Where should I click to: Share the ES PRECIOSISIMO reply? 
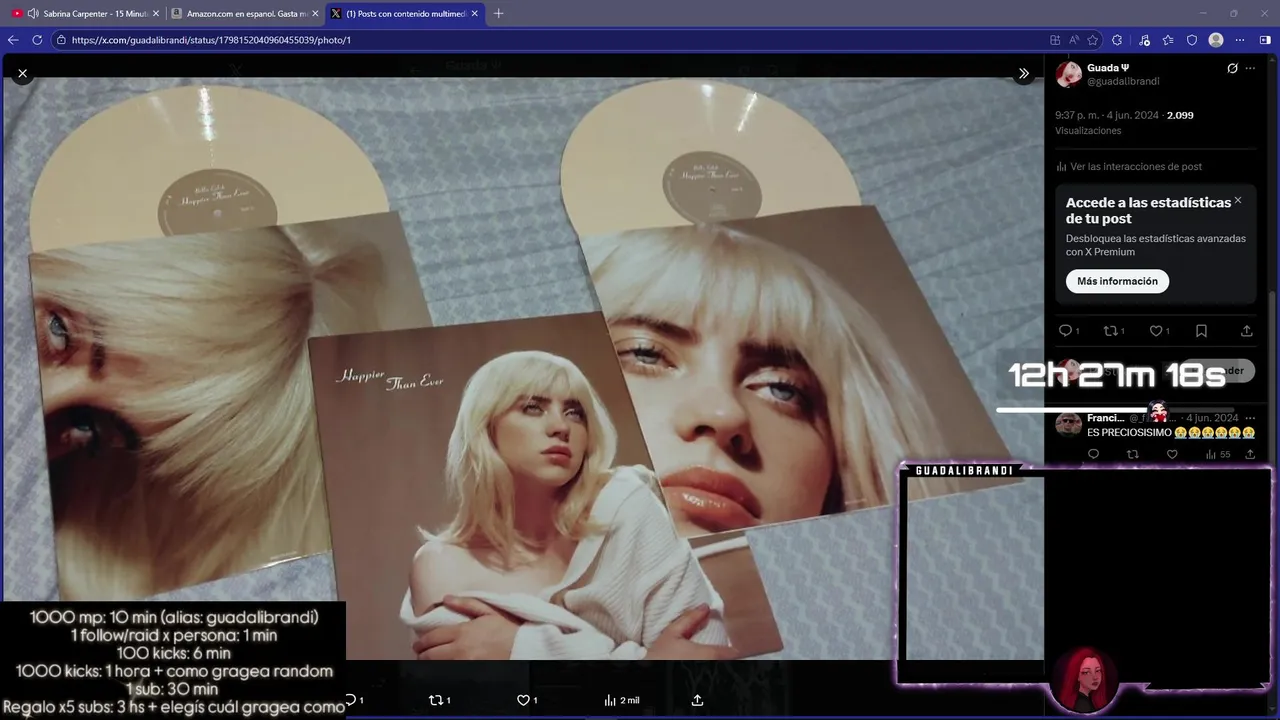[1250, 454]
